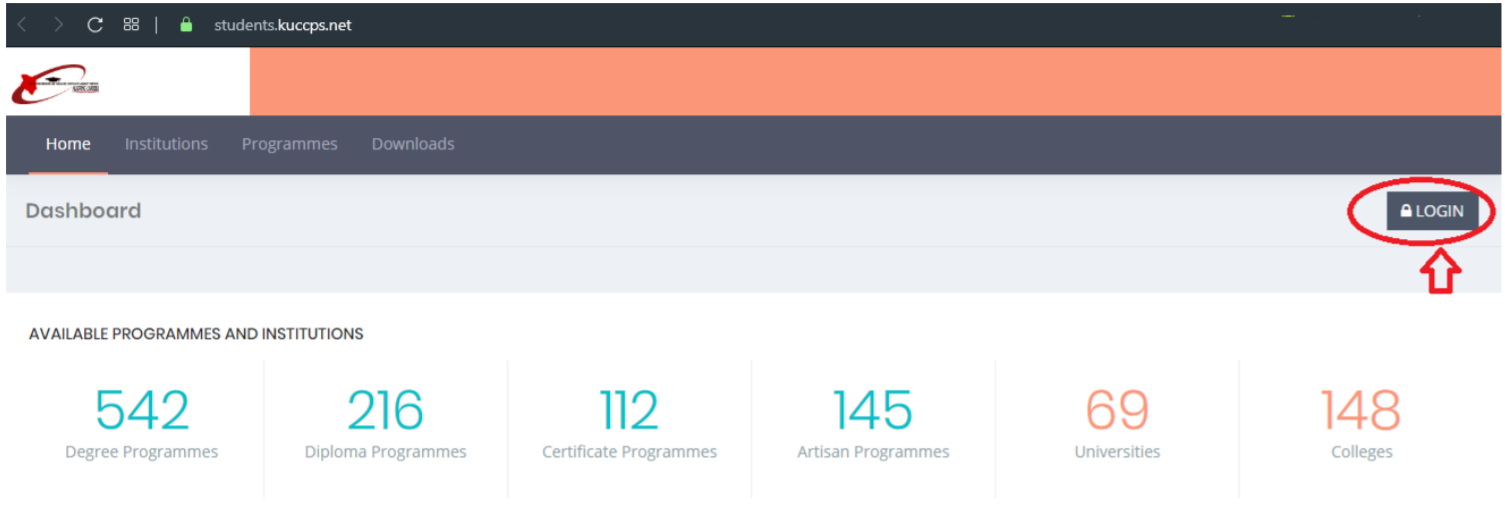This screenshot has height=509, width=1505.
Task: Click the Available Programmes and Institutions heading
Action: 196,334
